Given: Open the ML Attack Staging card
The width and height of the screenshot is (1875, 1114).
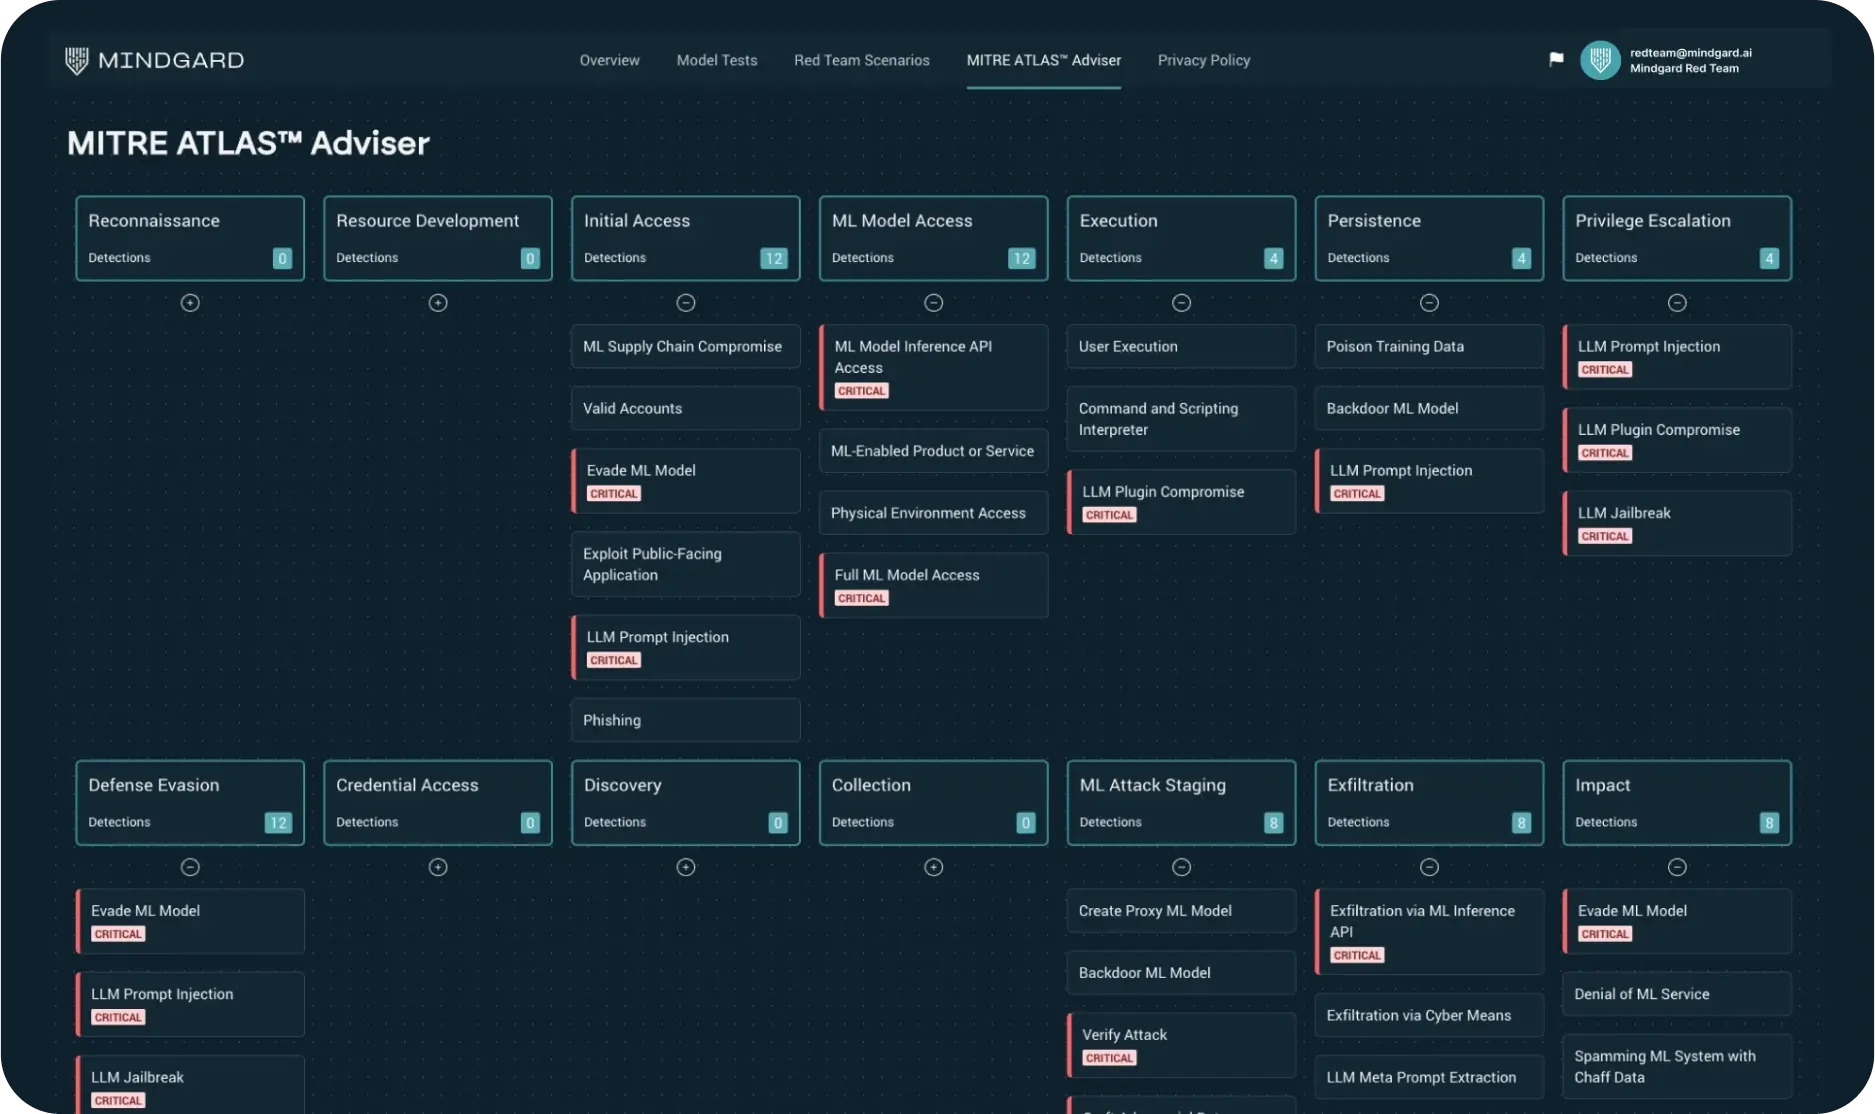Looking at the screenshot, I should (x=1181, y=803).
